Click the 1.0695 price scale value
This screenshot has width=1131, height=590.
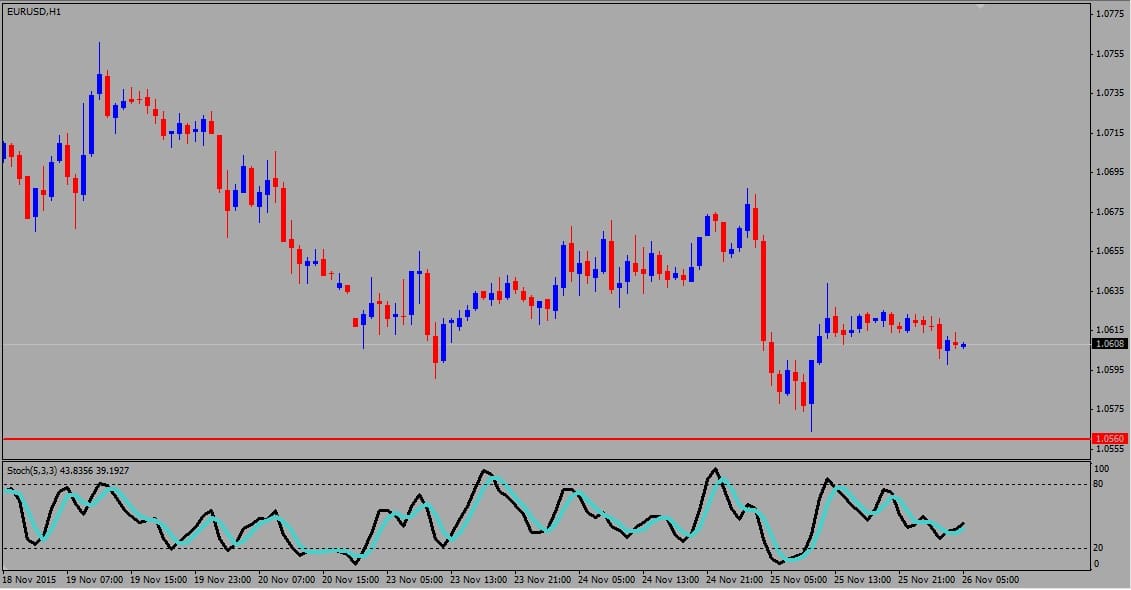click(x=1109, y=172)
